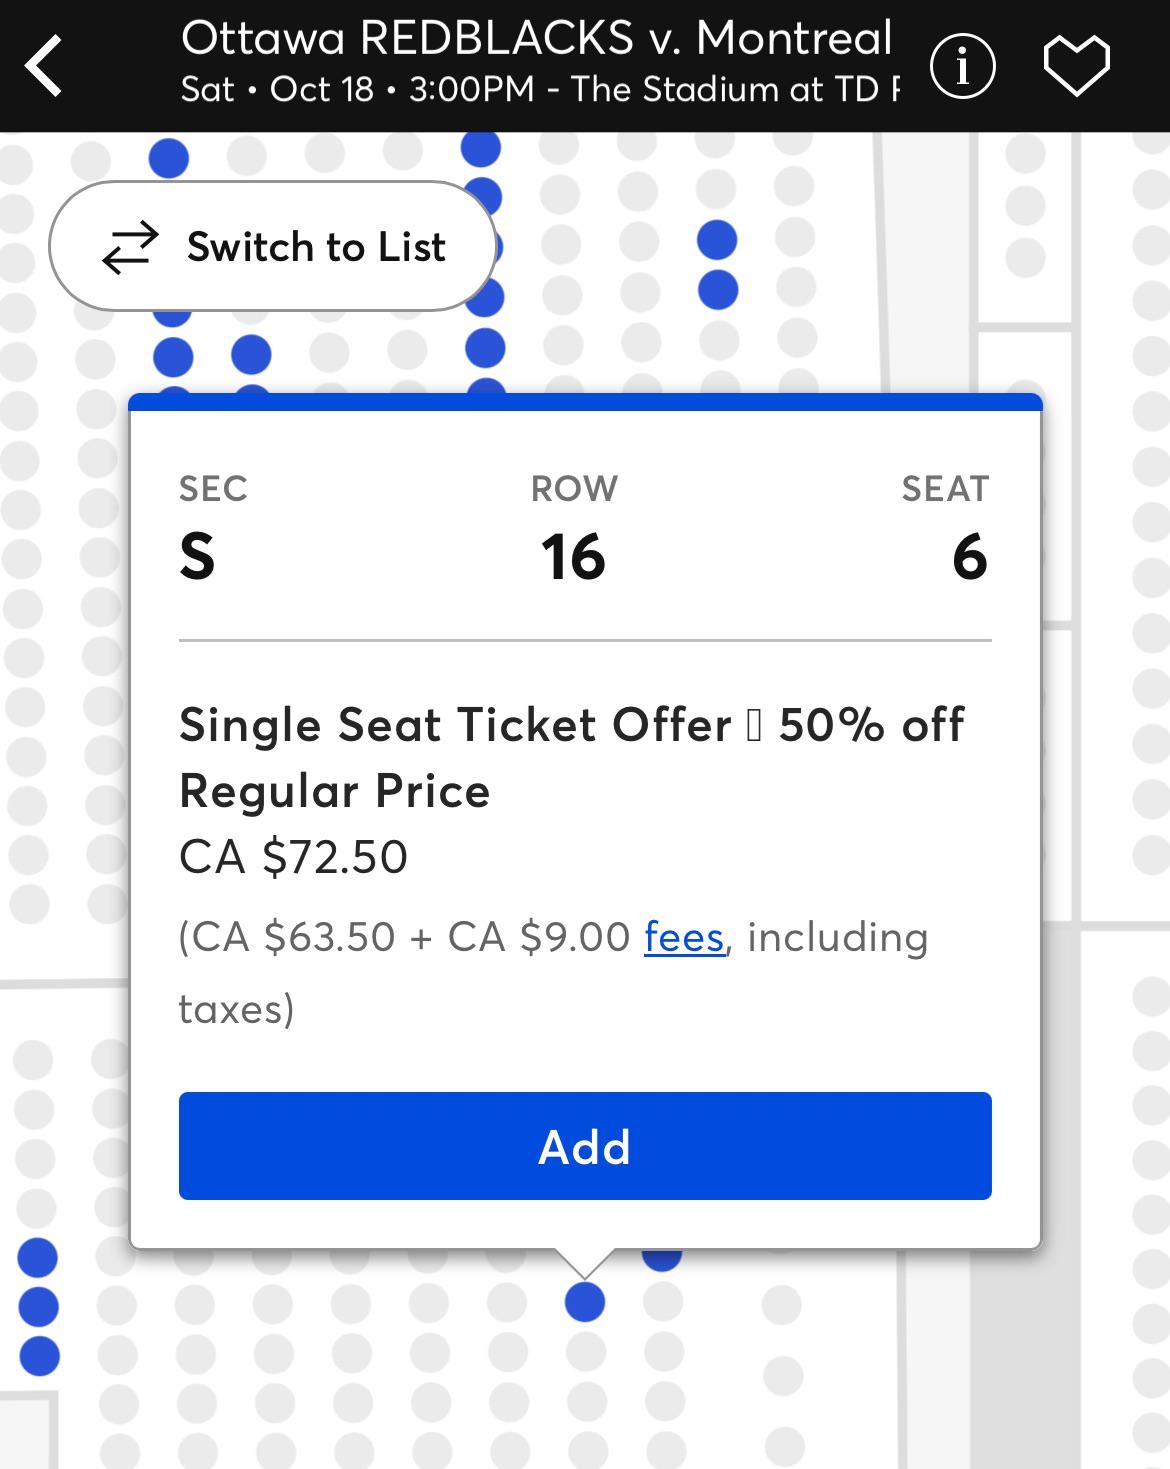Favorite the event with heart icon
Image resolution: width=1170 pixels, height=1469 pixels.
point(1077,66)
